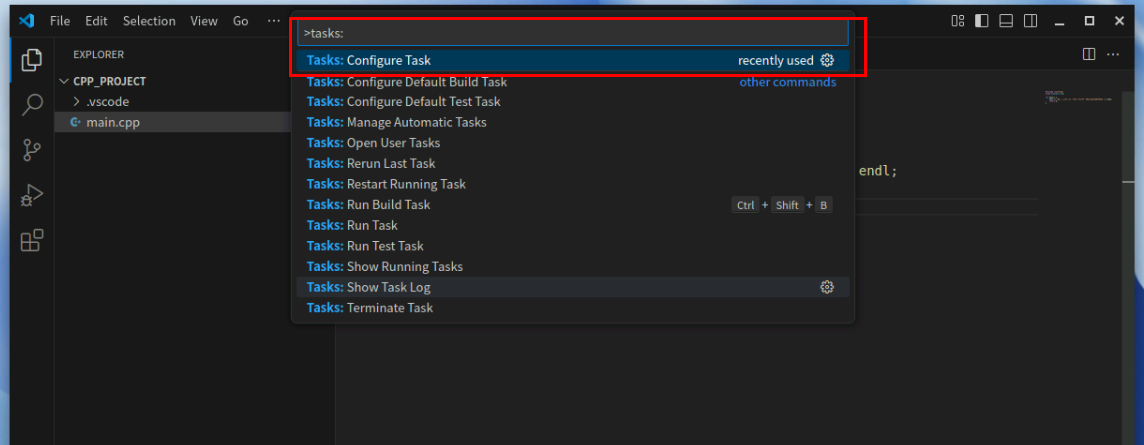The image size is (1144, 445).
Task: Click gear icon beside Configure Task
Action: tap(827, 61)
